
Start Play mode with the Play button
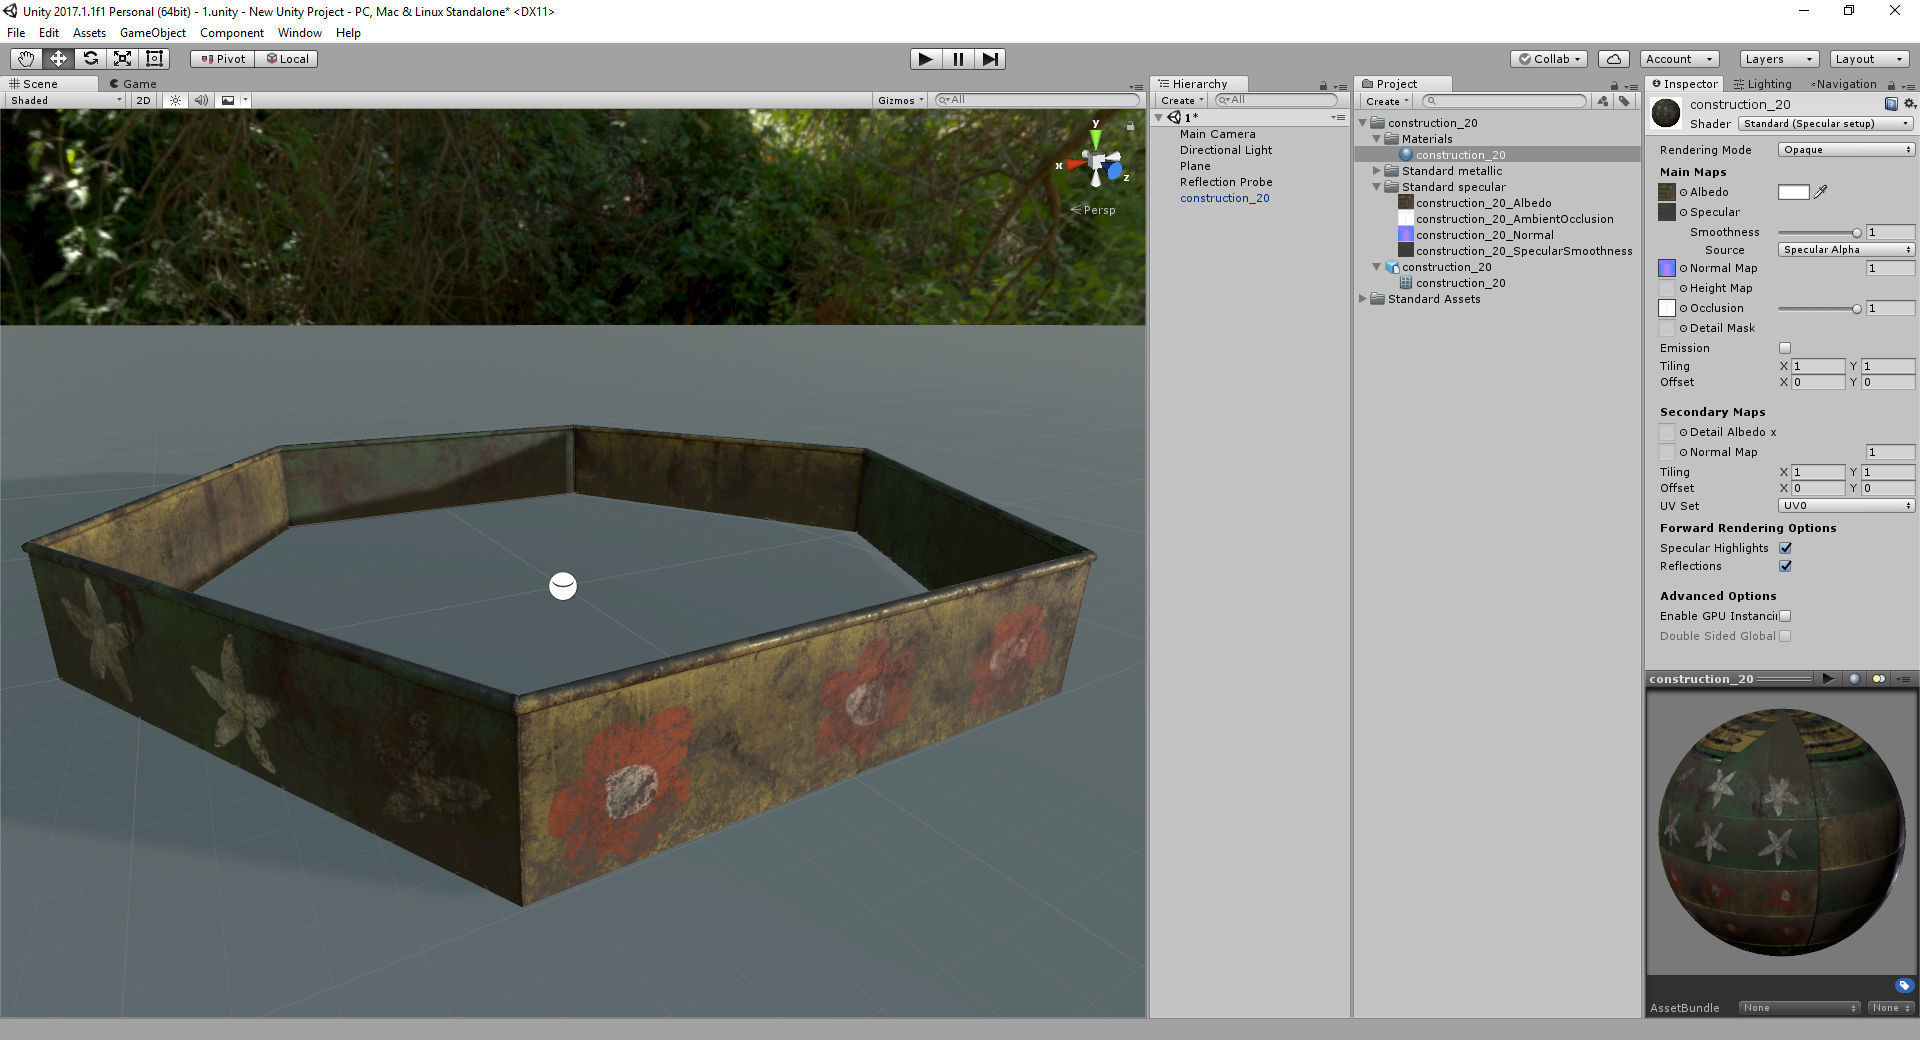click(926, 59)
